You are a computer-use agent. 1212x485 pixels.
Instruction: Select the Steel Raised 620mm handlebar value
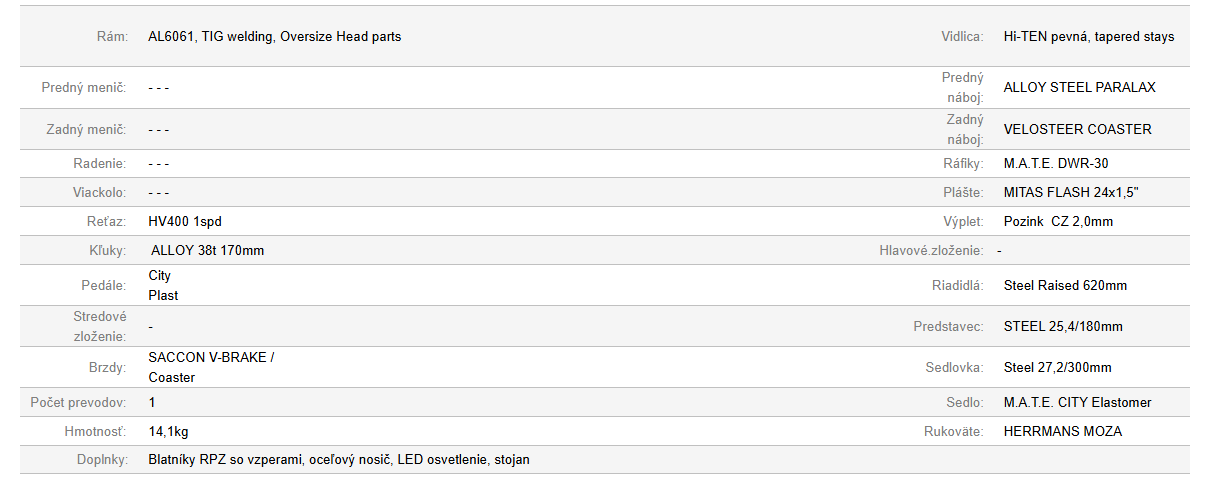coord(1065,286)
